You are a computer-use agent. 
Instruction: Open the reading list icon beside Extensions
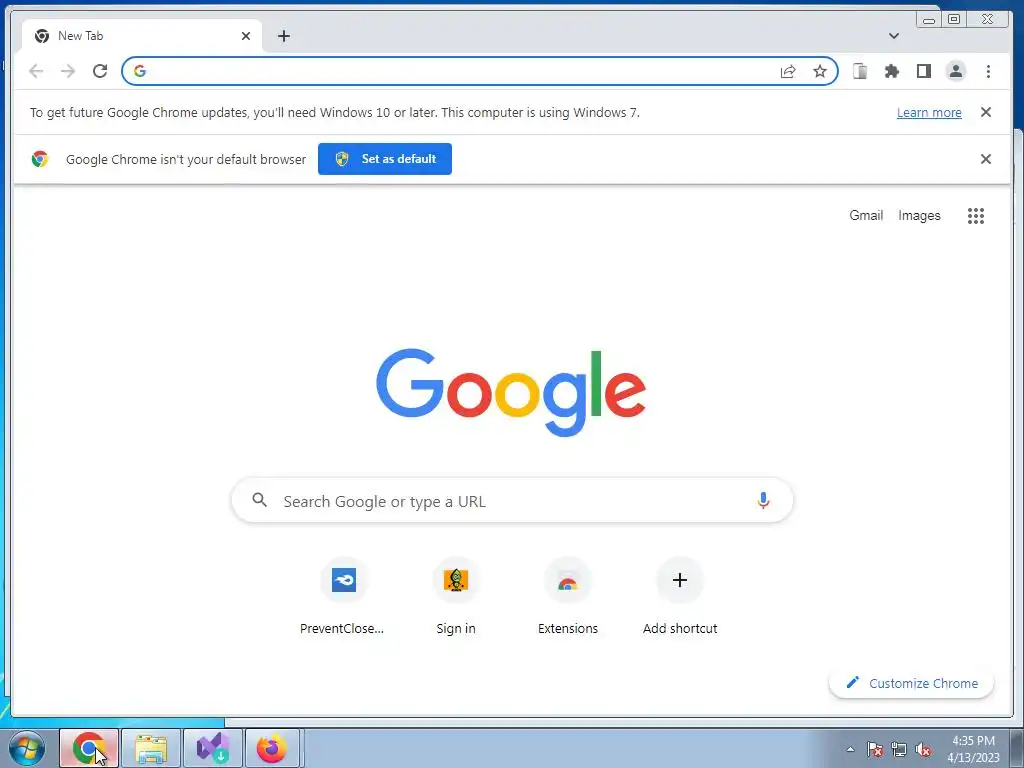(x=860, y=71)
